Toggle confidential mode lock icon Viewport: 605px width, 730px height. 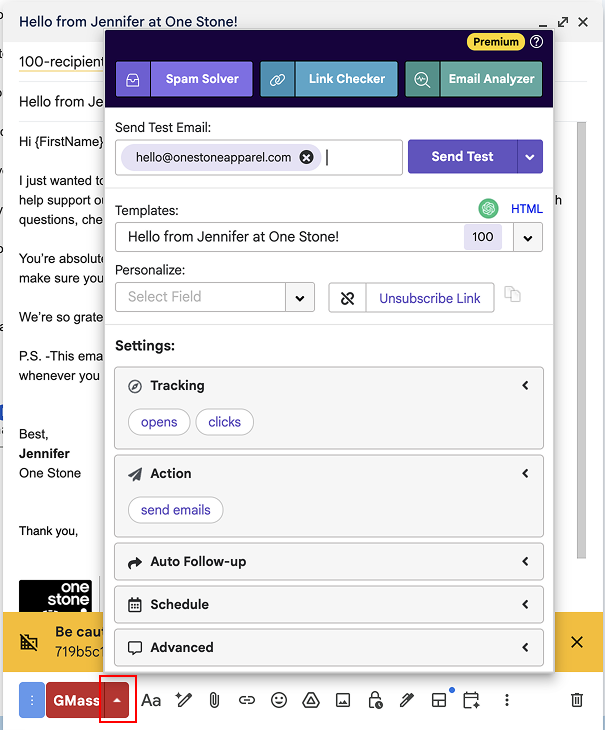tap(375, 700)
